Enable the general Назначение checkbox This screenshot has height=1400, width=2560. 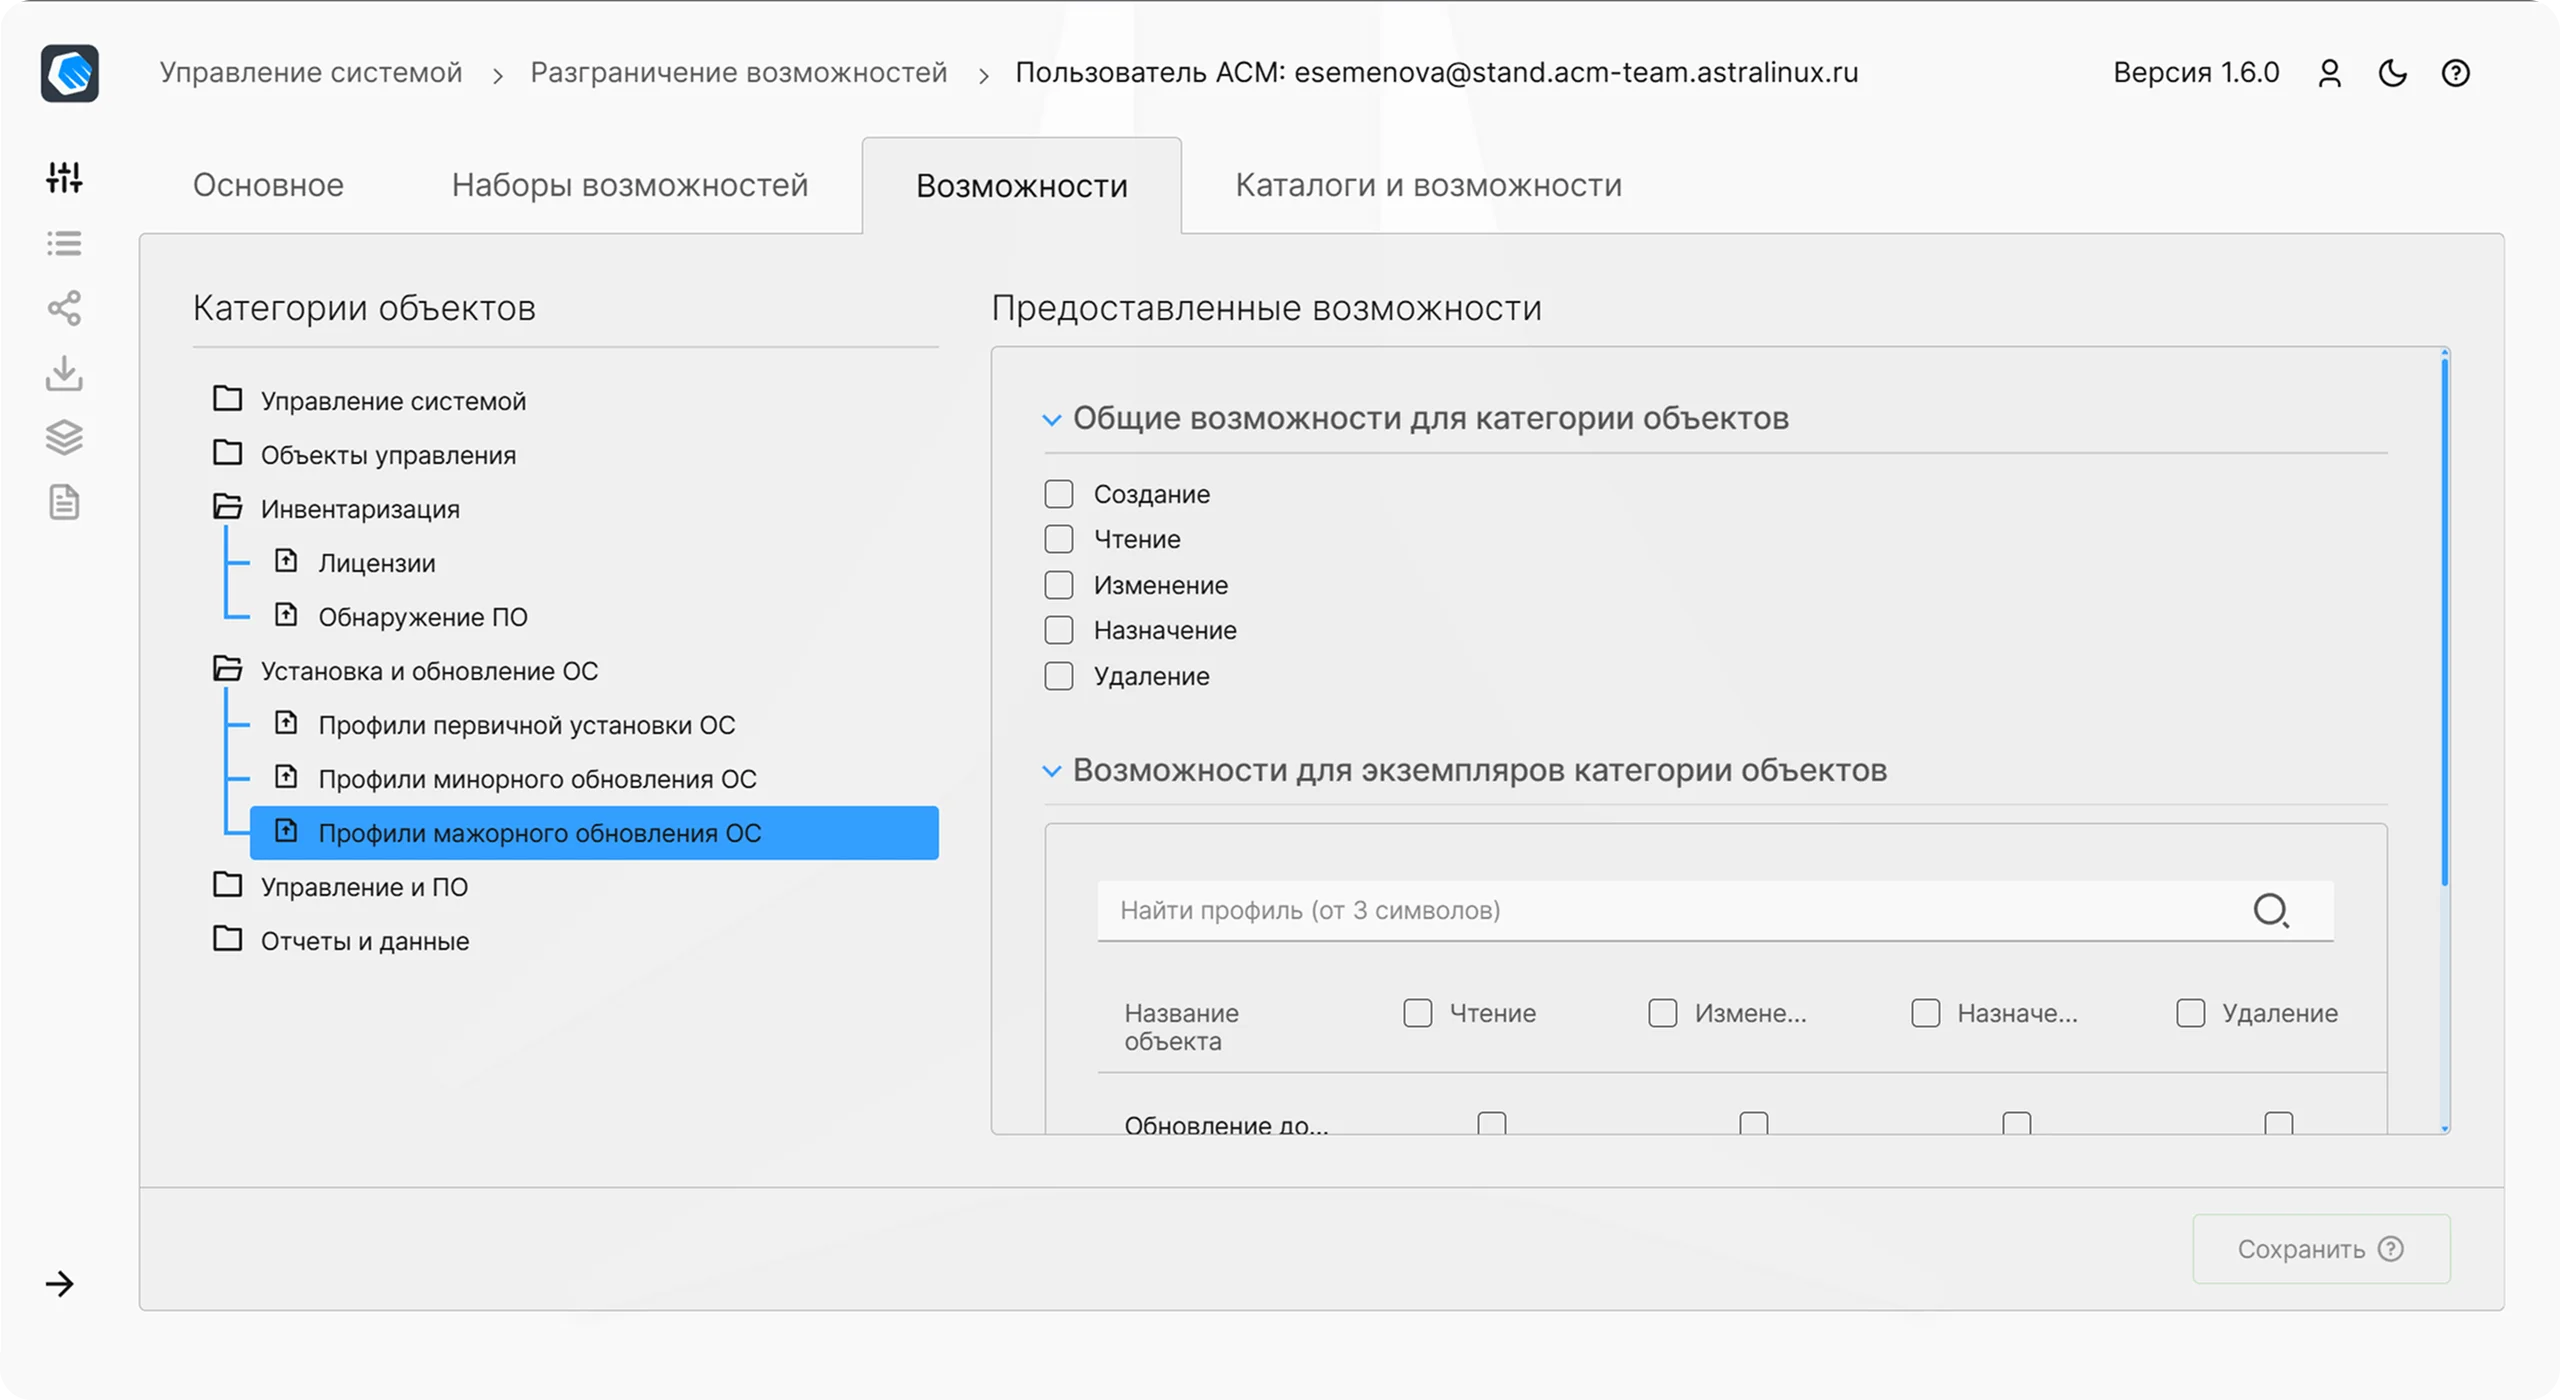point(1059,630)
